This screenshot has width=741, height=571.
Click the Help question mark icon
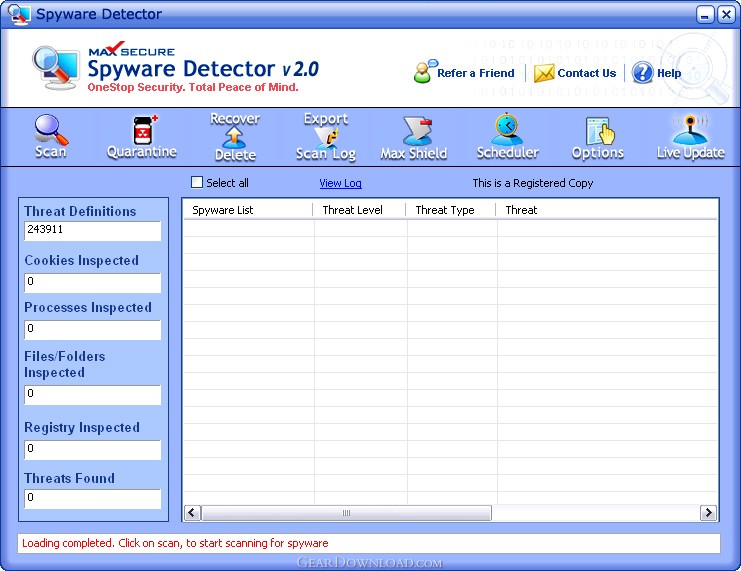pyautogui.click(x=642, y=73)
